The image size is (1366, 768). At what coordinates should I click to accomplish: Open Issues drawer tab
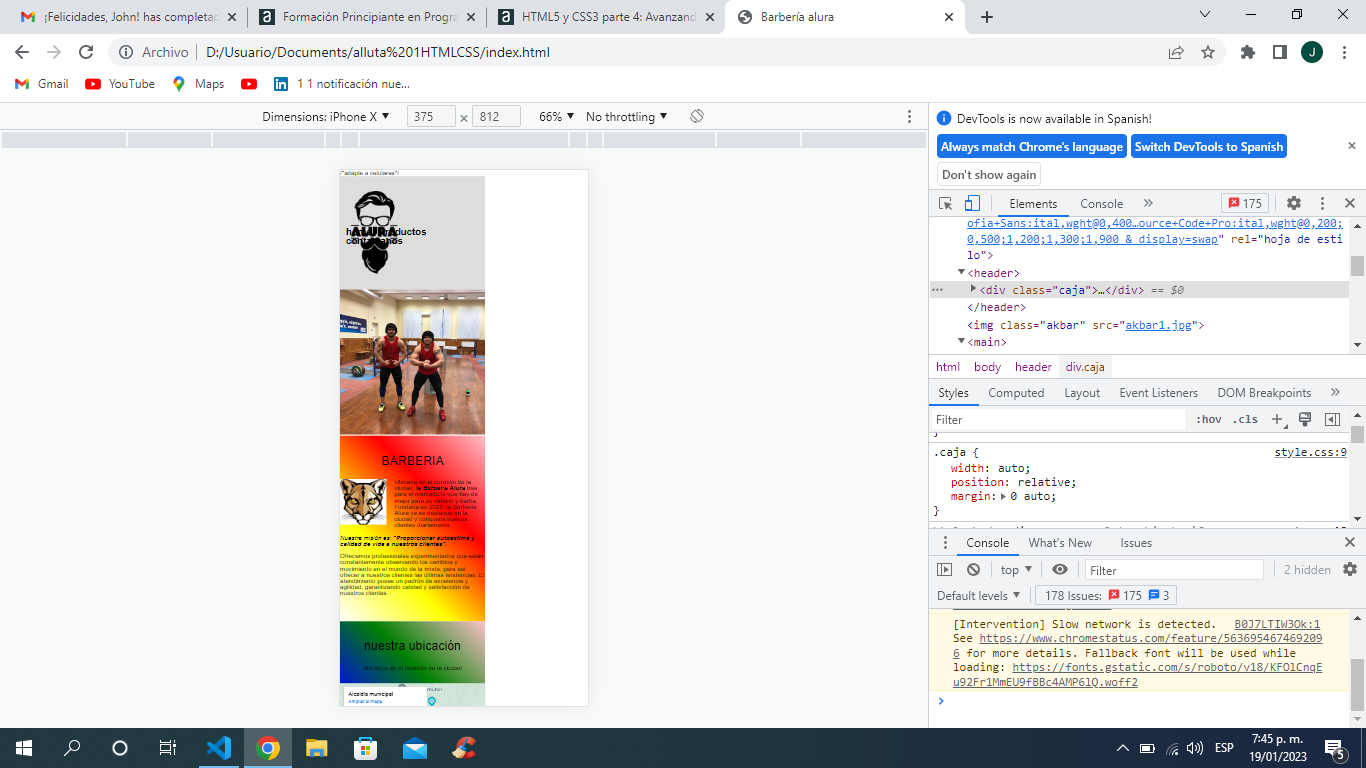point(1136,543)
